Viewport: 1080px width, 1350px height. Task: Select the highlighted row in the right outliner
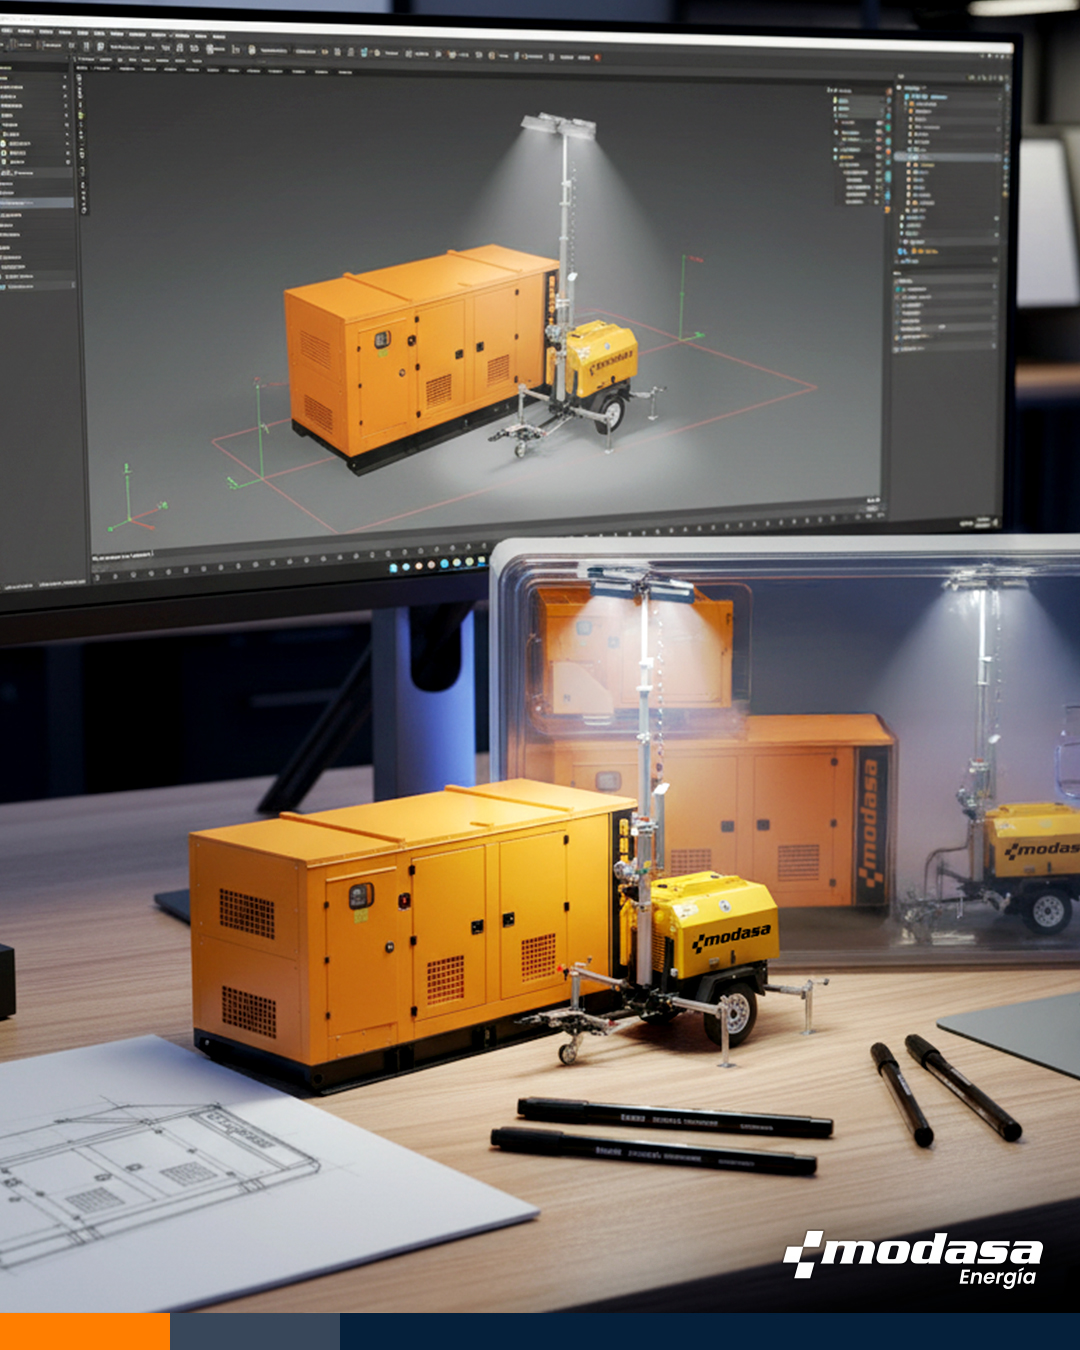click(x=947, y=157)
